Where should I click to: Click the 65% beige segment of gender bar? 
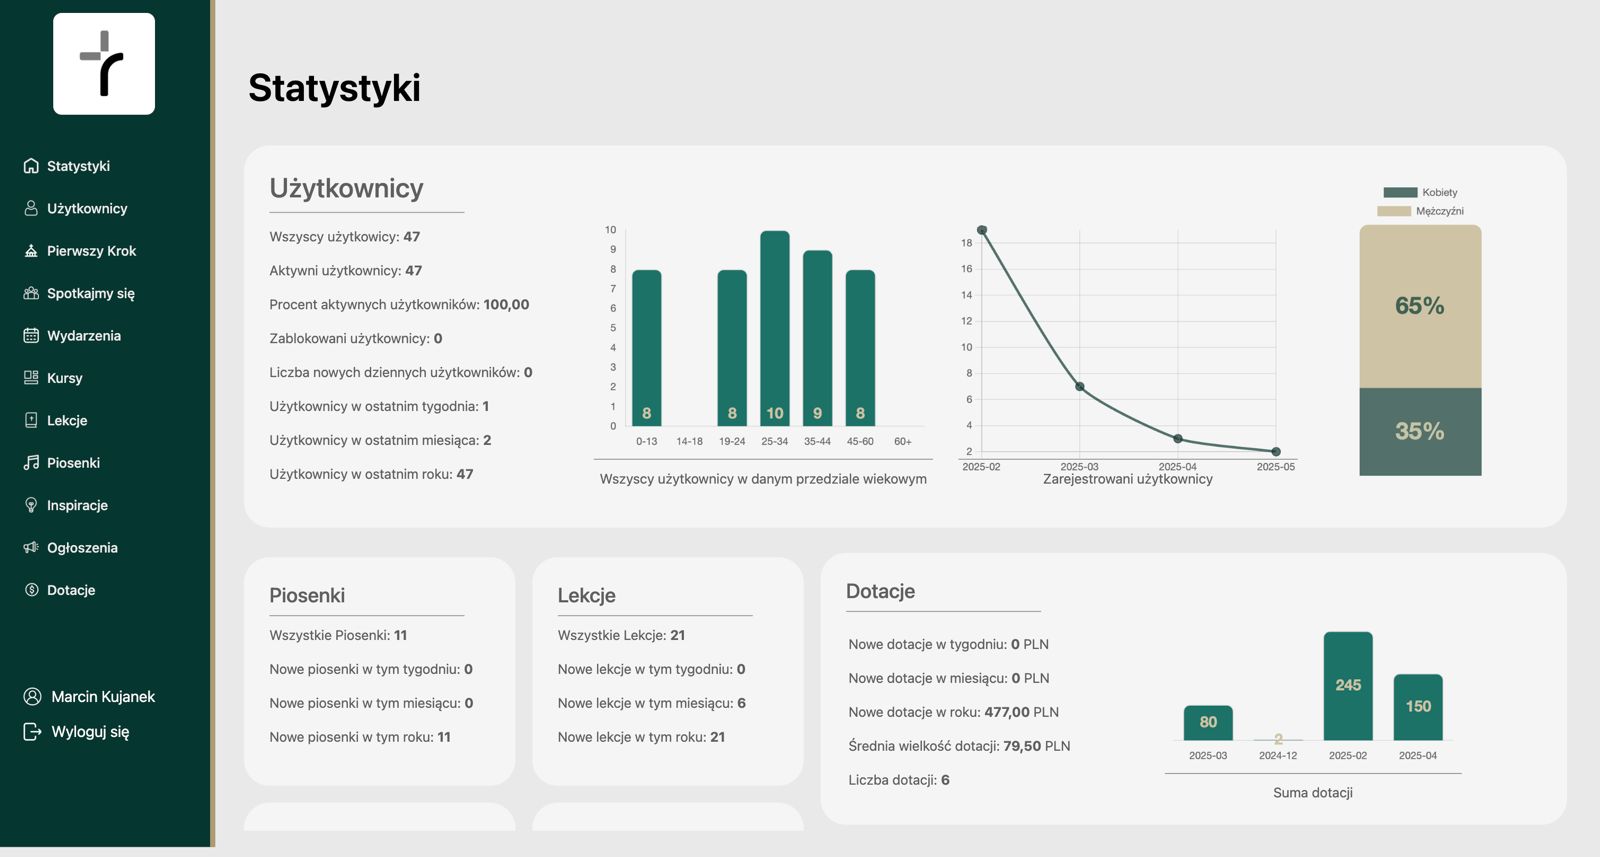(x=1420, y=306)
